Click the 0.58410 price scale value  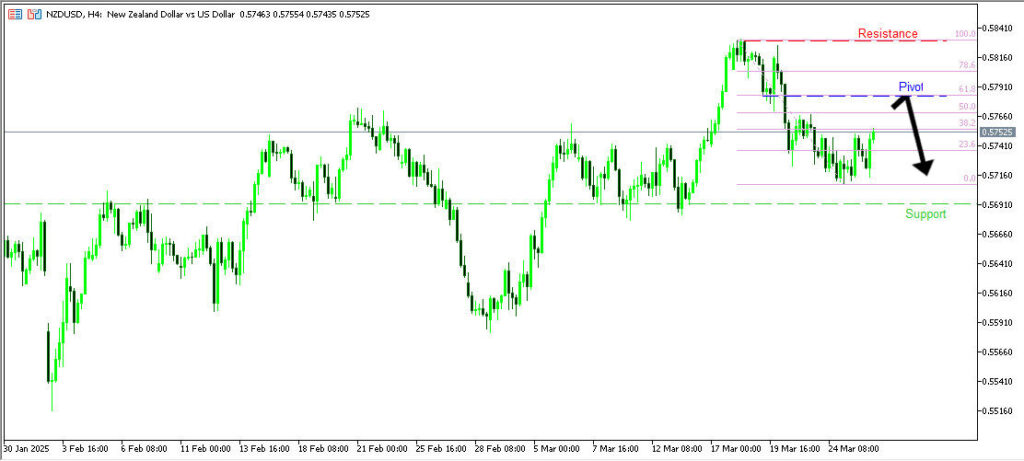tap(1000, 28)
